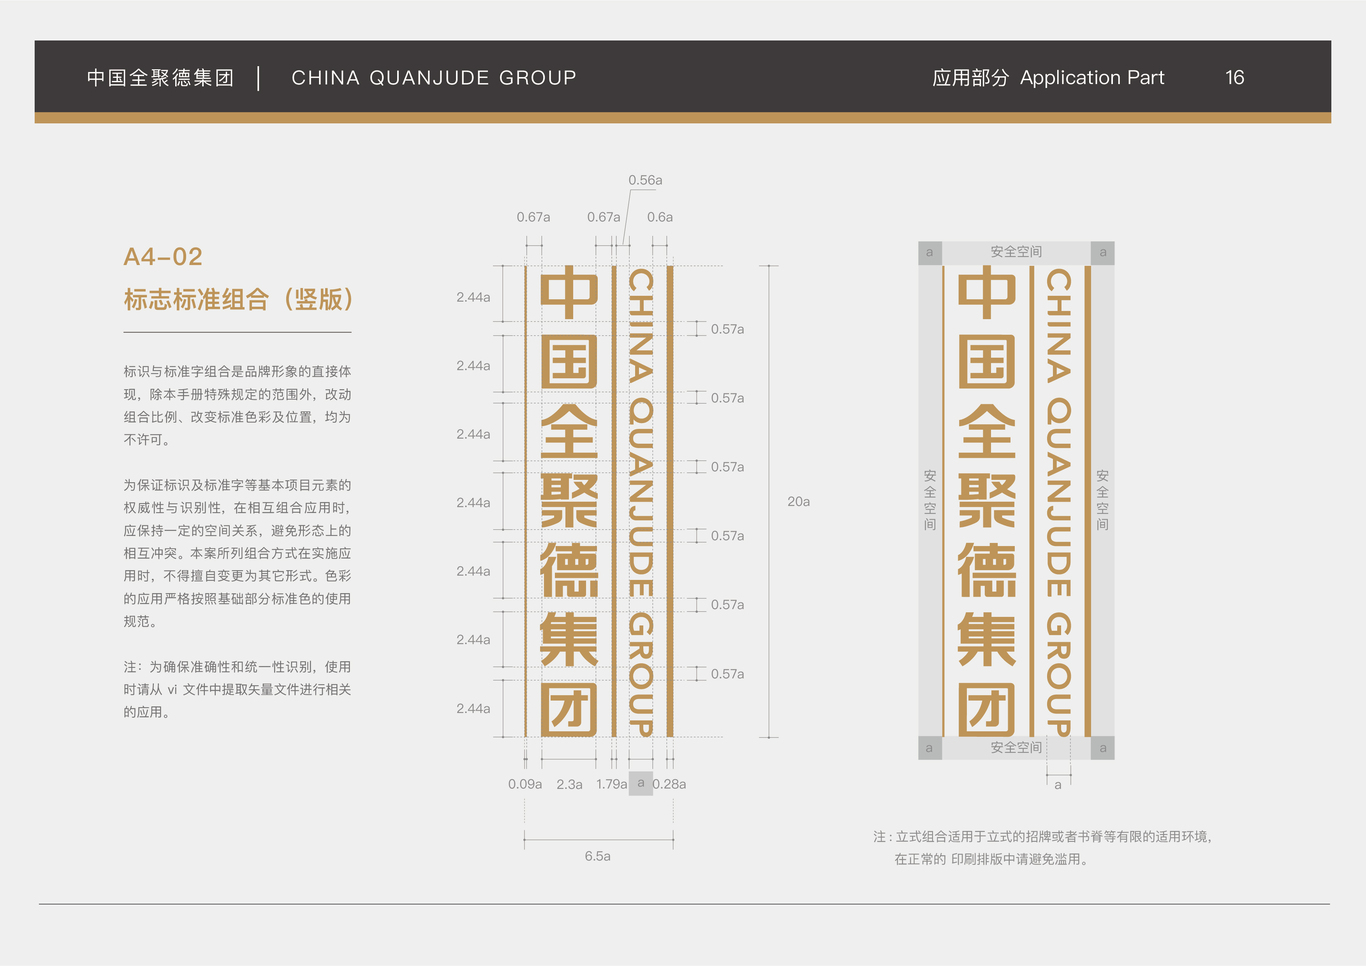
Task: Click the 全 character in safe-space logo
Action: click(987, 432)
